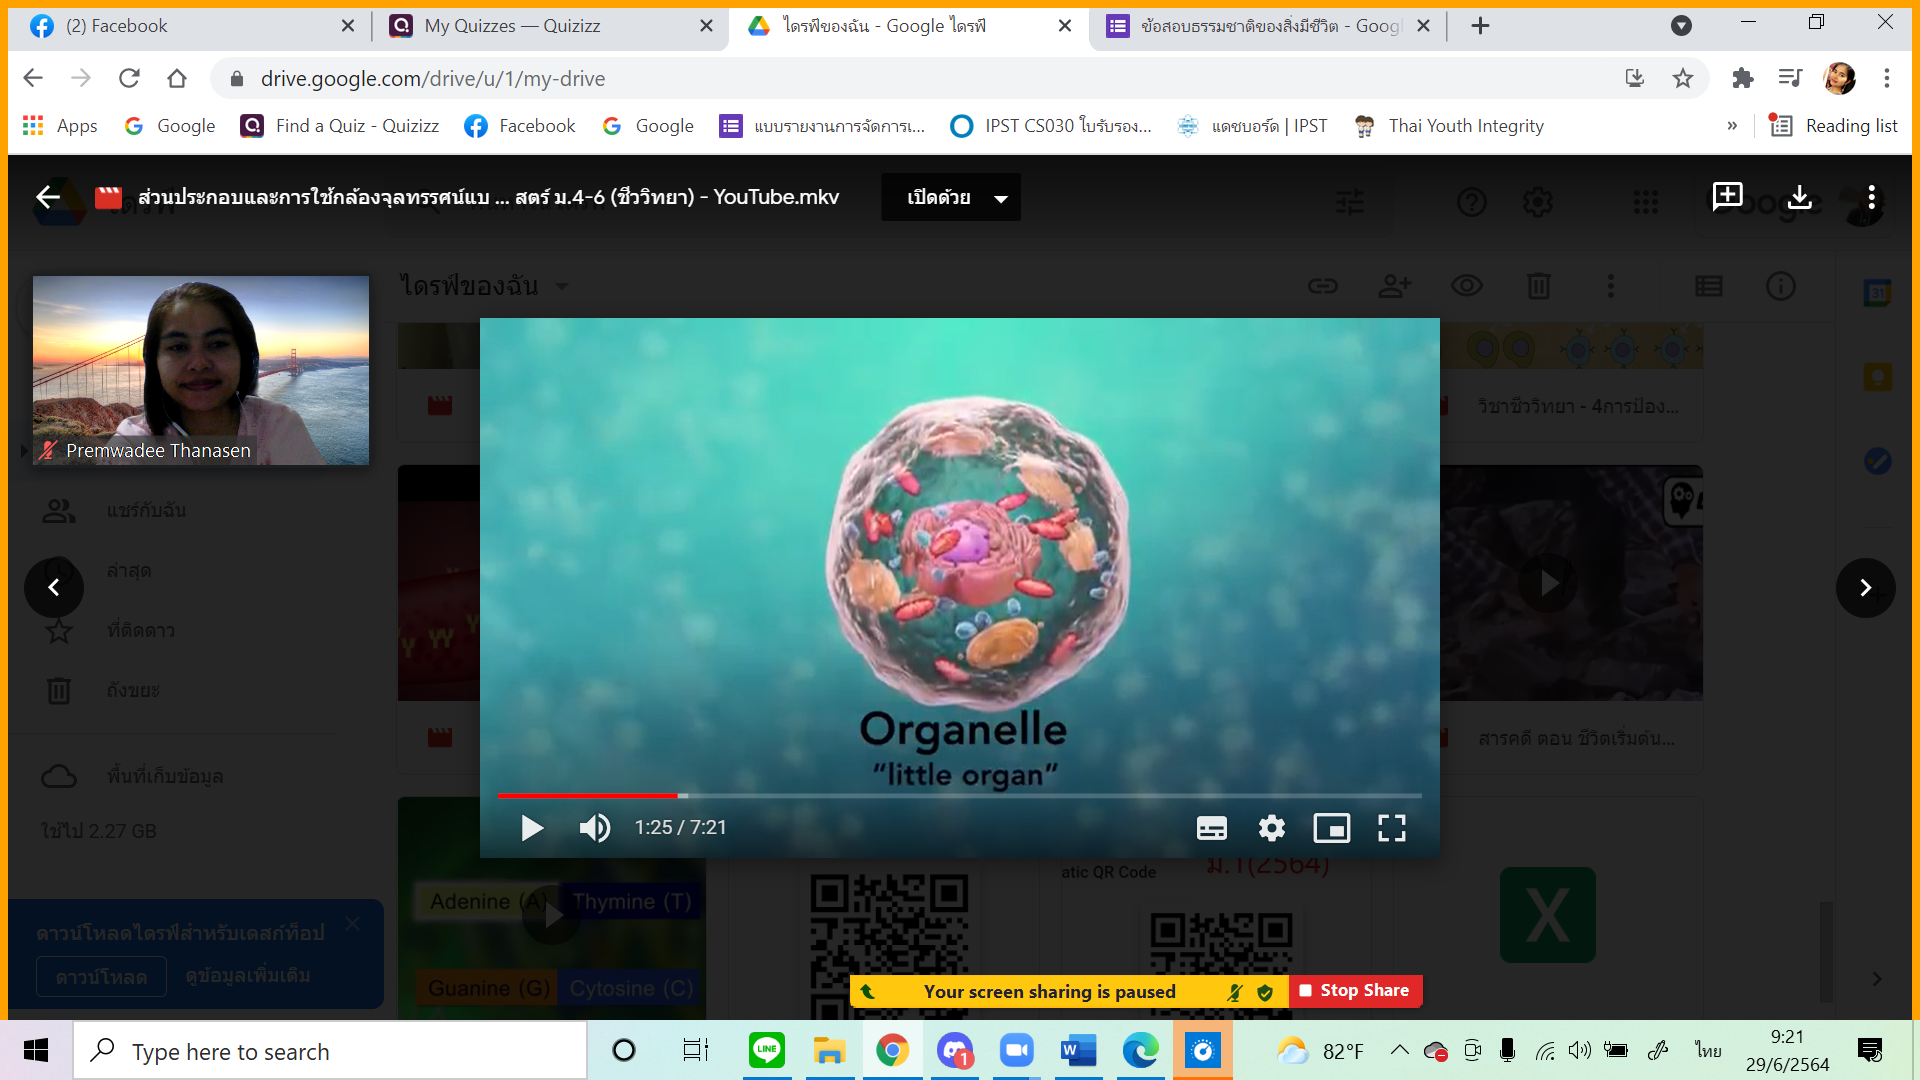
Task: Select แชร์กับฉัน in Drive sidebar
Action: click(x=146, y=511)
